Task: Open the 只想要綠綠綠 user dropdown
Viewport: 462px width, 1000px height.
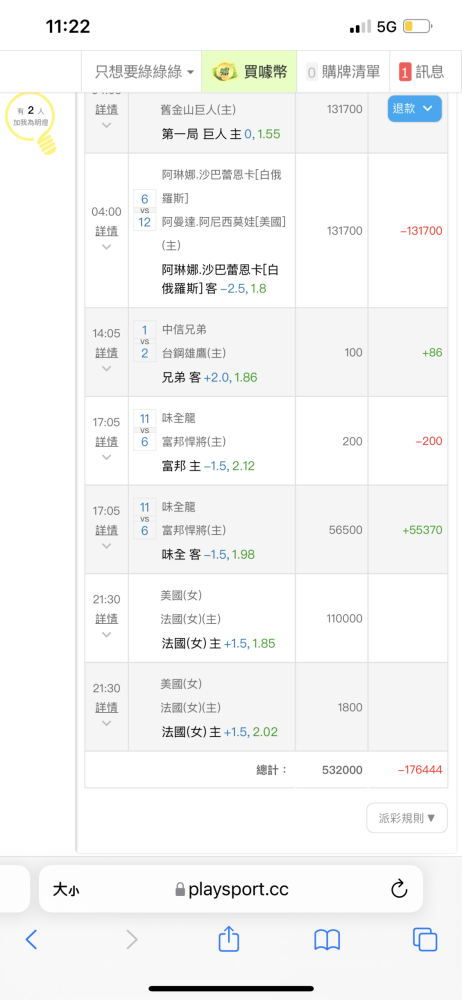Action: click(145, 71)
